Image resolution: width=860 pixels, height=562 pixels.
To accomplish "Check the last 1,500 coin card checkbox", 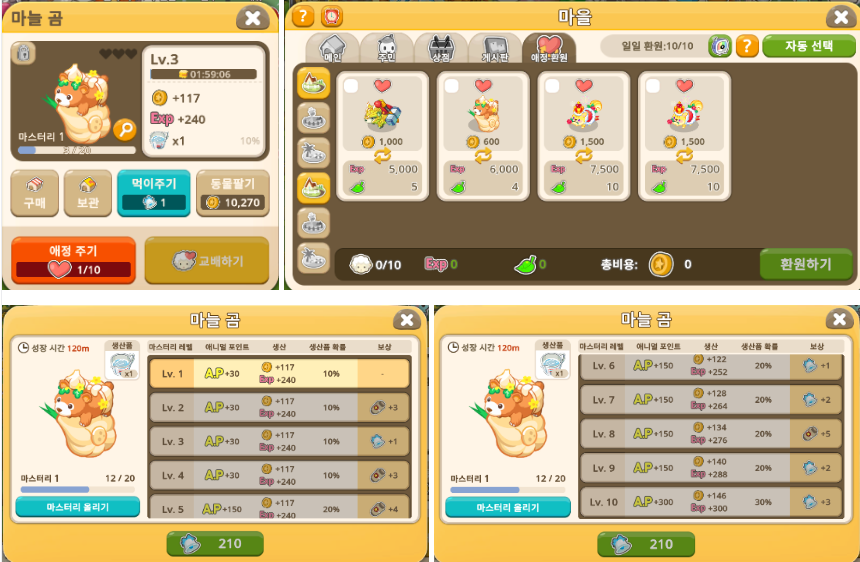I will tap(653, 86).
